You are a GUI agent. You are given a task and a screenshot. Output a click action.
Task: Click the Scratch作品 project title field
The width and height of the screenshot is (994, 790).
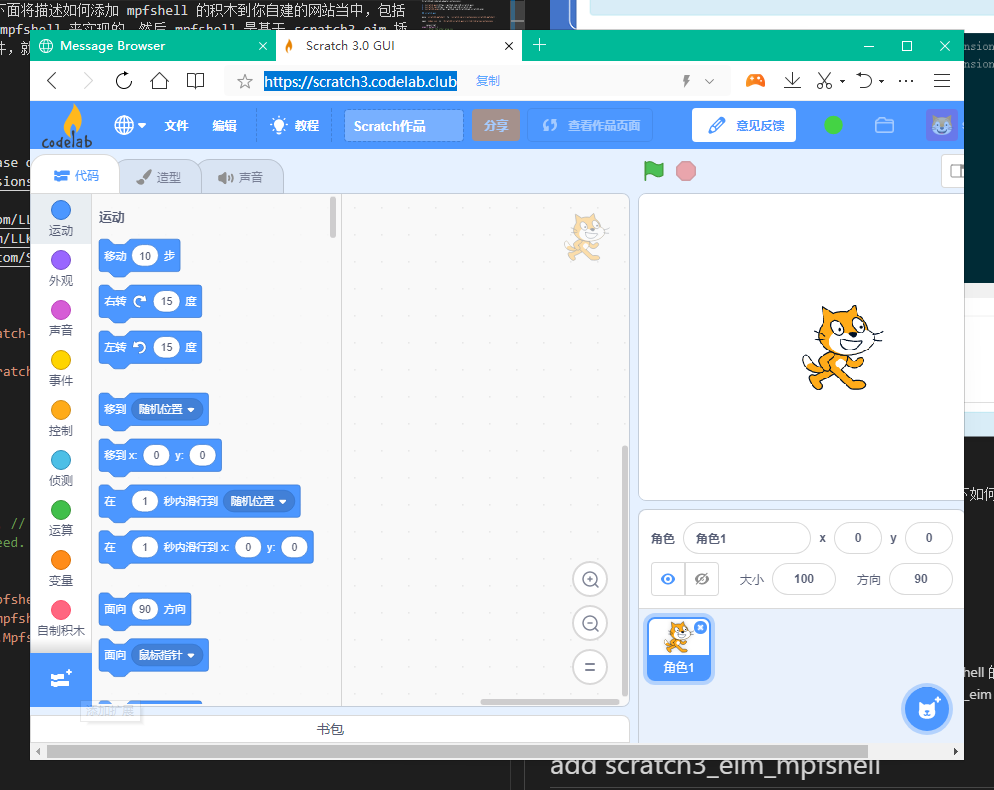point(404,126)
